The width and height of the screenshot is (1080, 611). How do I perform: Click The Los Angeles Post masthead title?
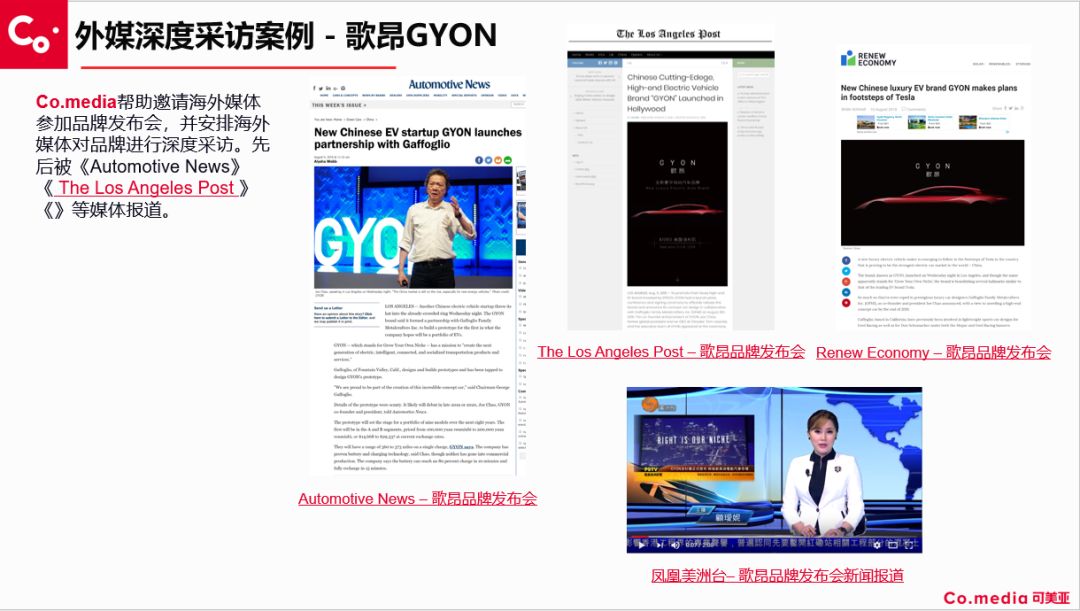coord(668,33)
